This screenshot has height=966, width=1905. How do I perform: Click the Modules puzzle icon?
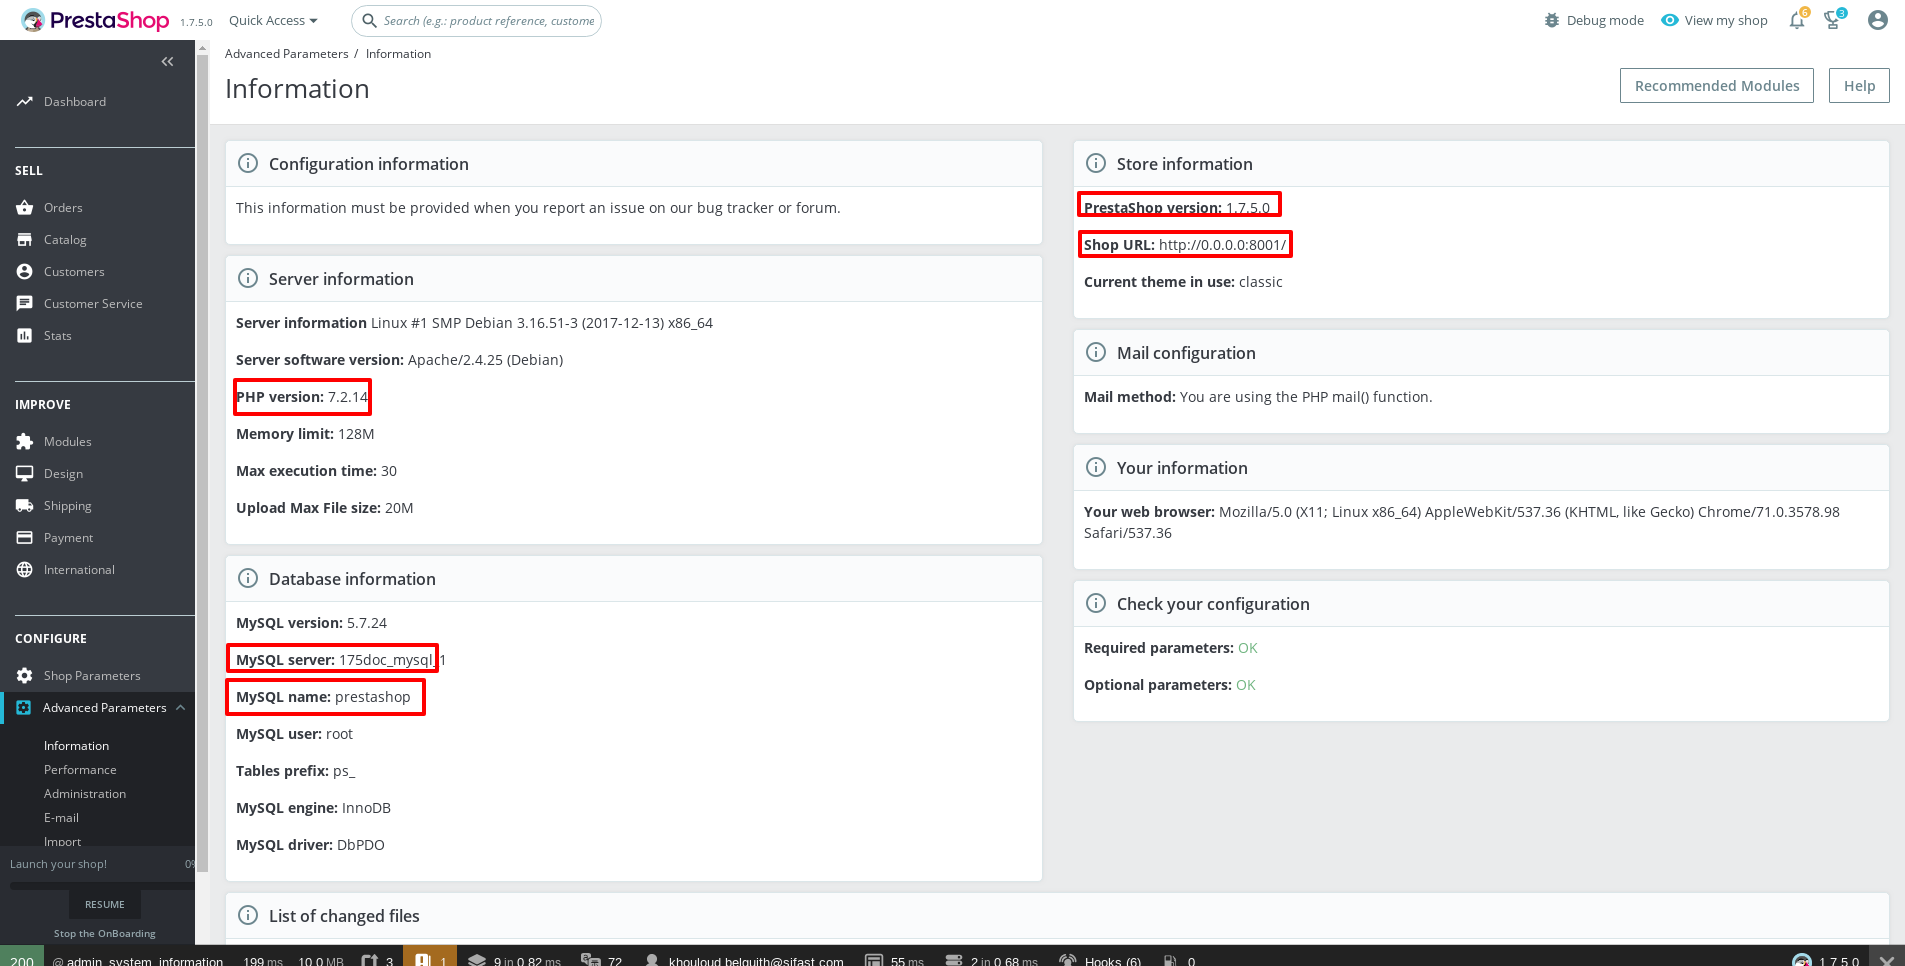pos(25,442)
